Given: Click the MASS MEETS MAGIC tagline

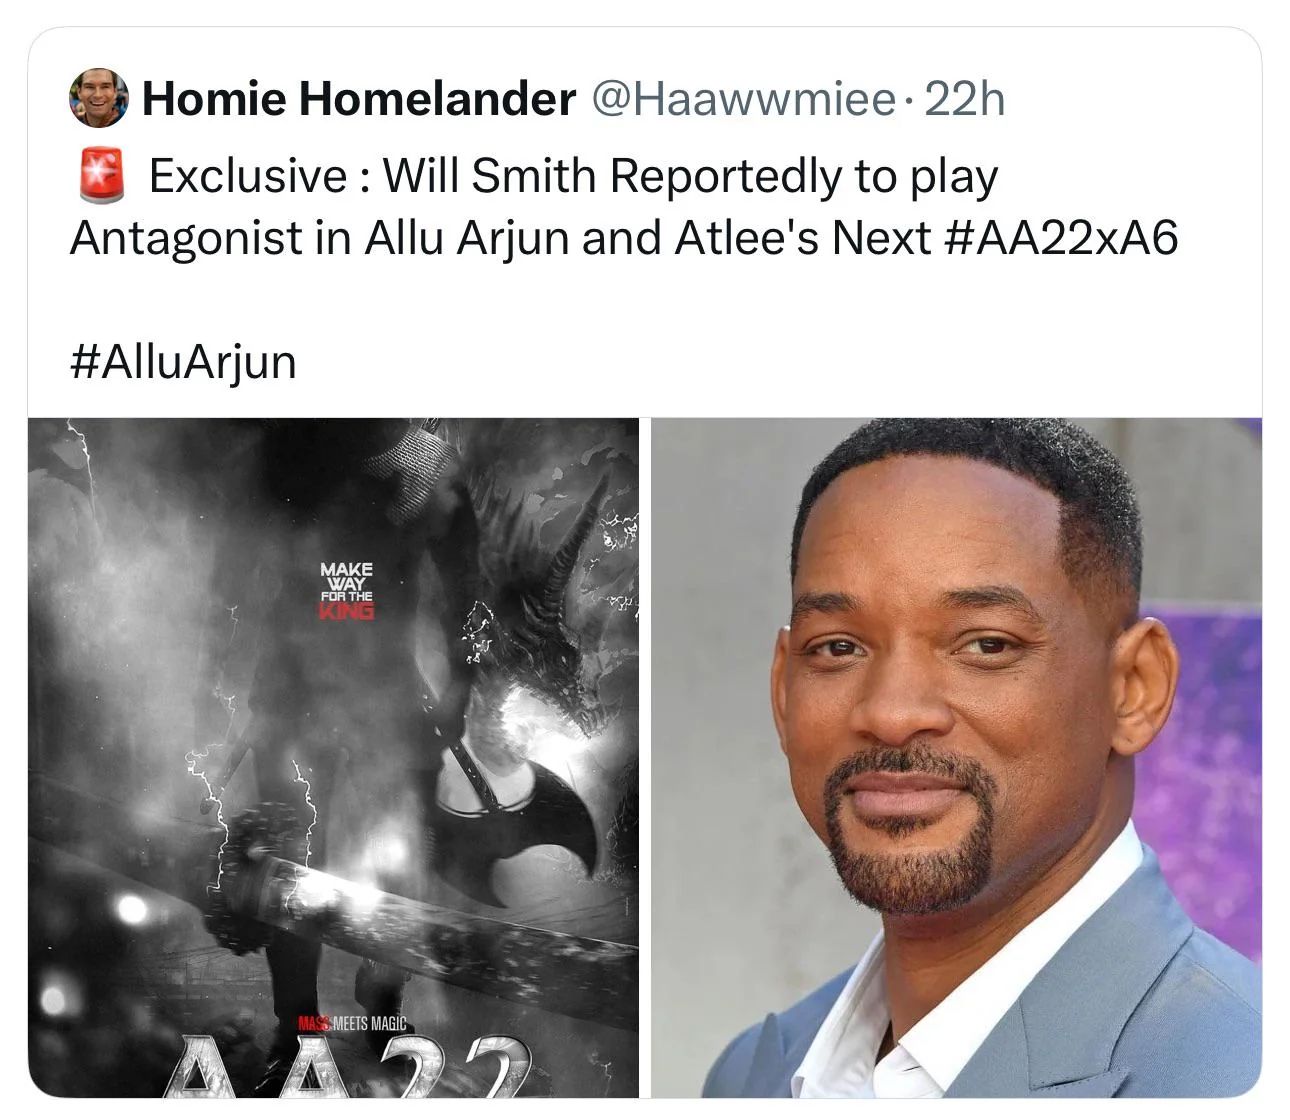Looking at the screenshot, I should (x=351, y=1024).
